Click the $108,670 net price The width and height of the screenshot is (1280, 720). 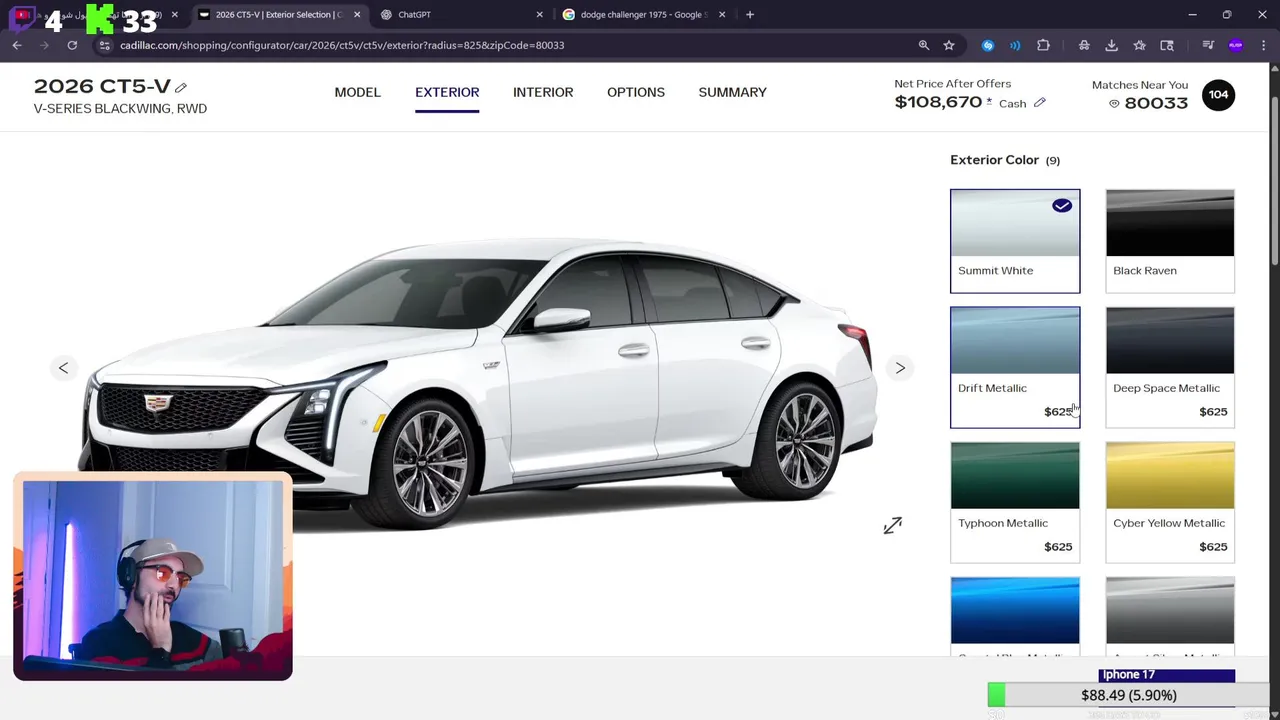[x=938, y=102]
